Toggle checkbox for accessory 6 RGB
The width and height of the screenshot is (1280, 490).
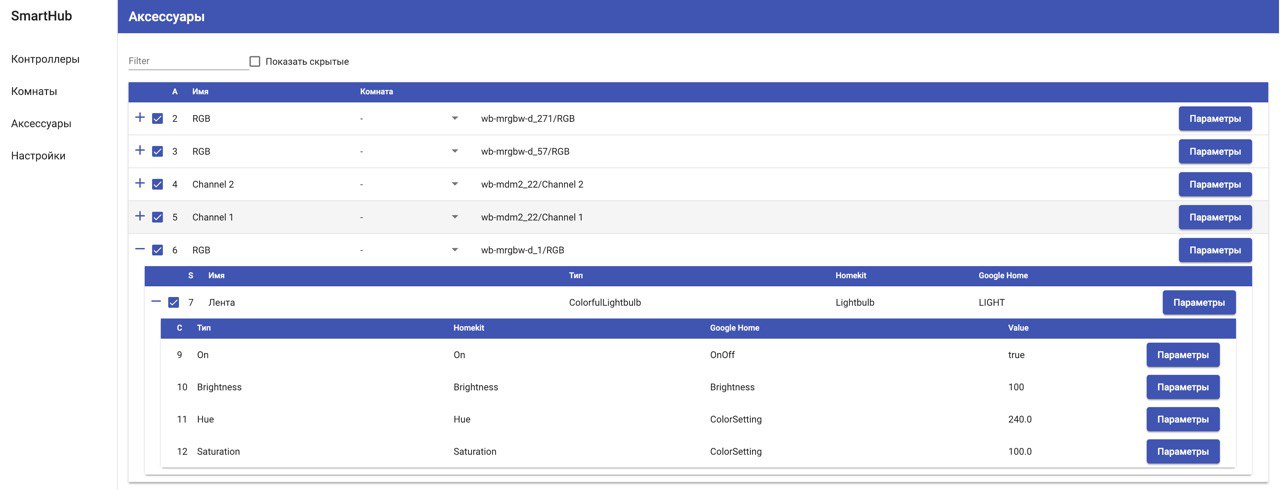(x=157, y=250)
